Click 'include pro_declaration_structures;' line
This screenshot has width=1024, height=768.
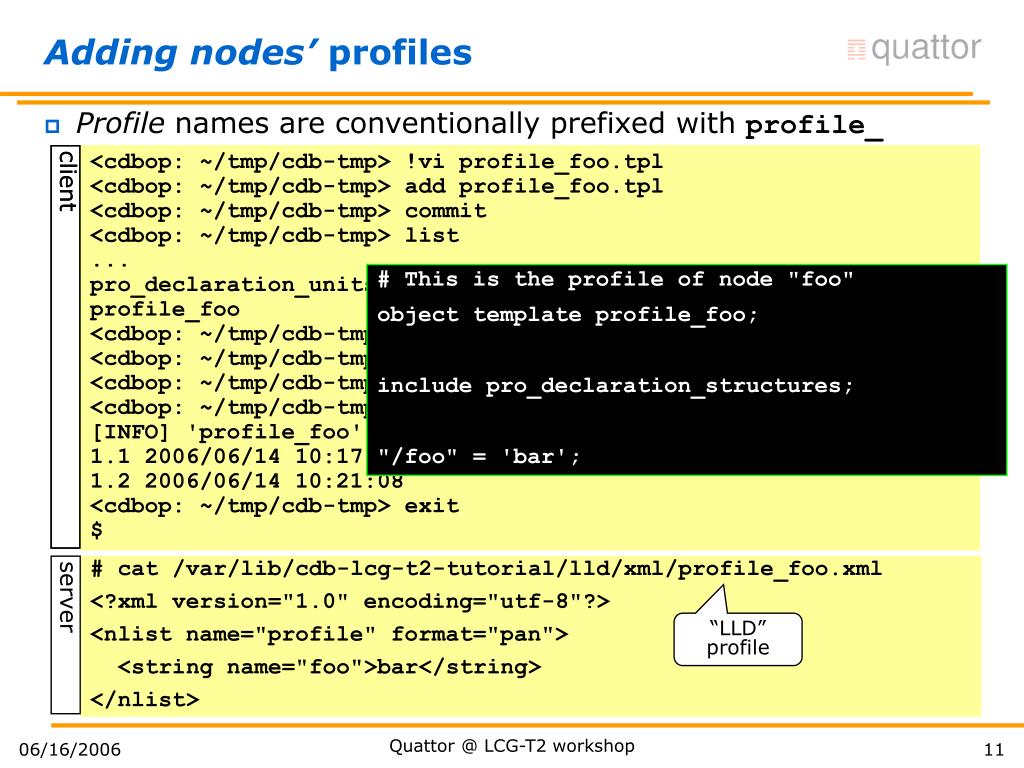[x=615, y=385]
